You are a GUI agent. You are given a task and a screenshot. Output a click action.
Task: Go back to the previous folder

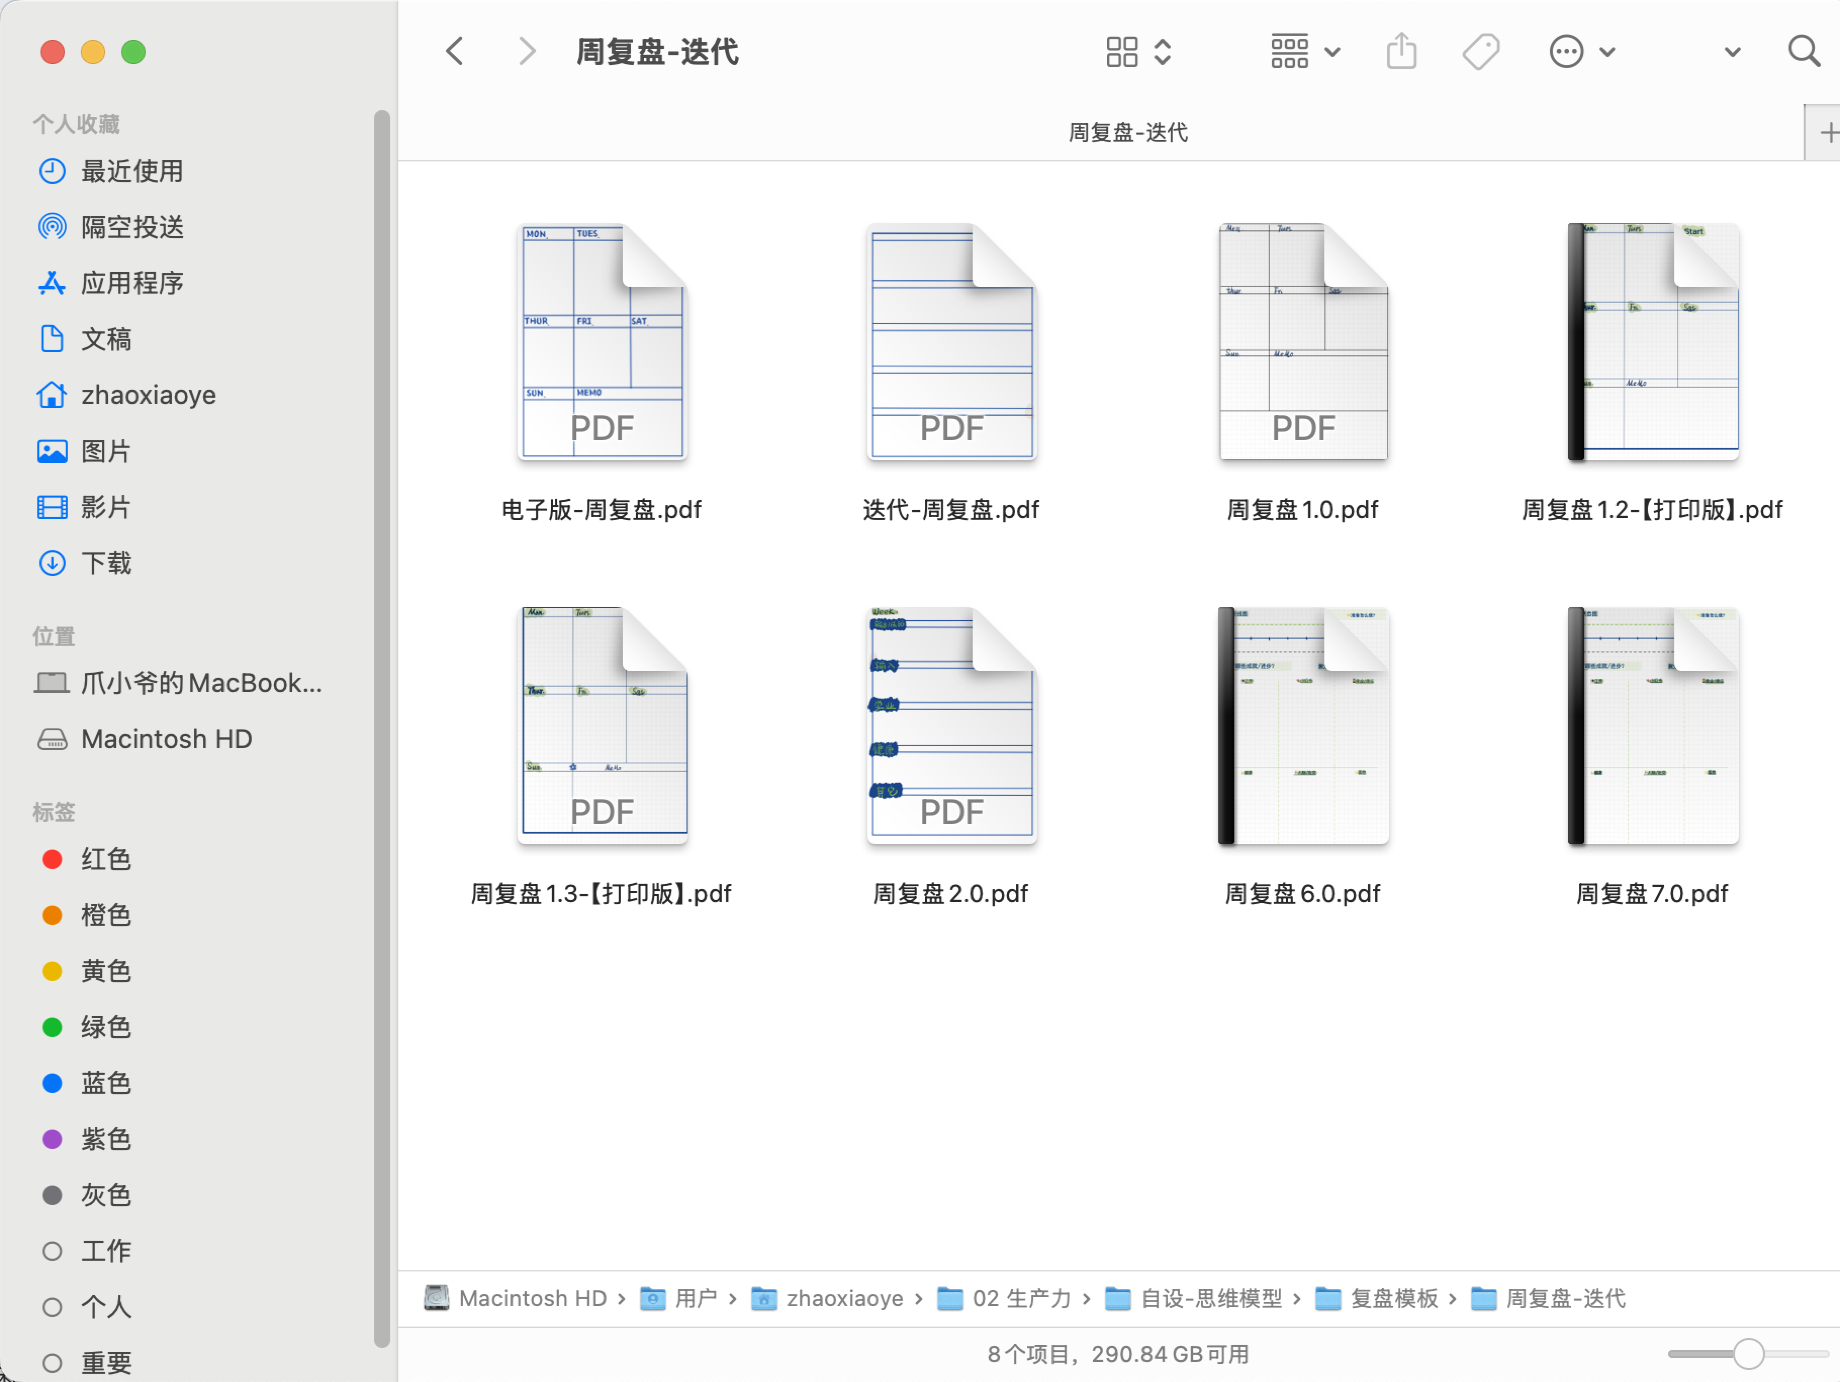(x=455, y=51)
